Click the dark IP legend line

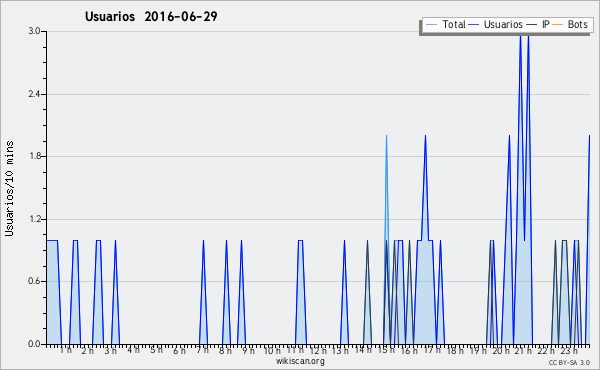(532, 25)
